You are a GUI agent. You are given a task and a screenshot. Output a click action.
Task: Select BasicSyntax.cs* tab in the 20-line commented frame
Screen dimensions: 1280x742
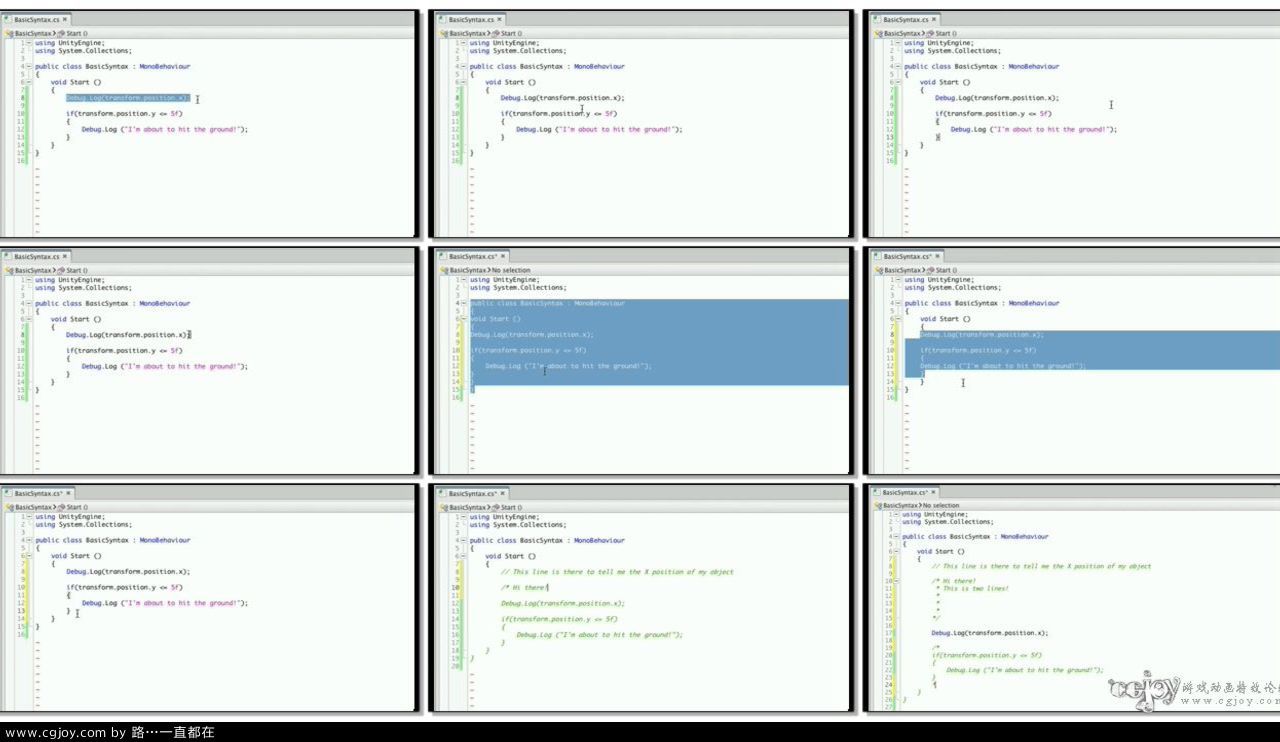(470, 493)
